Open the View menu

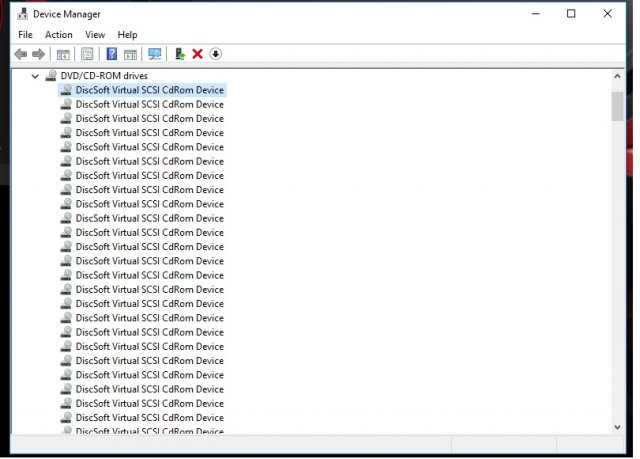95,35
